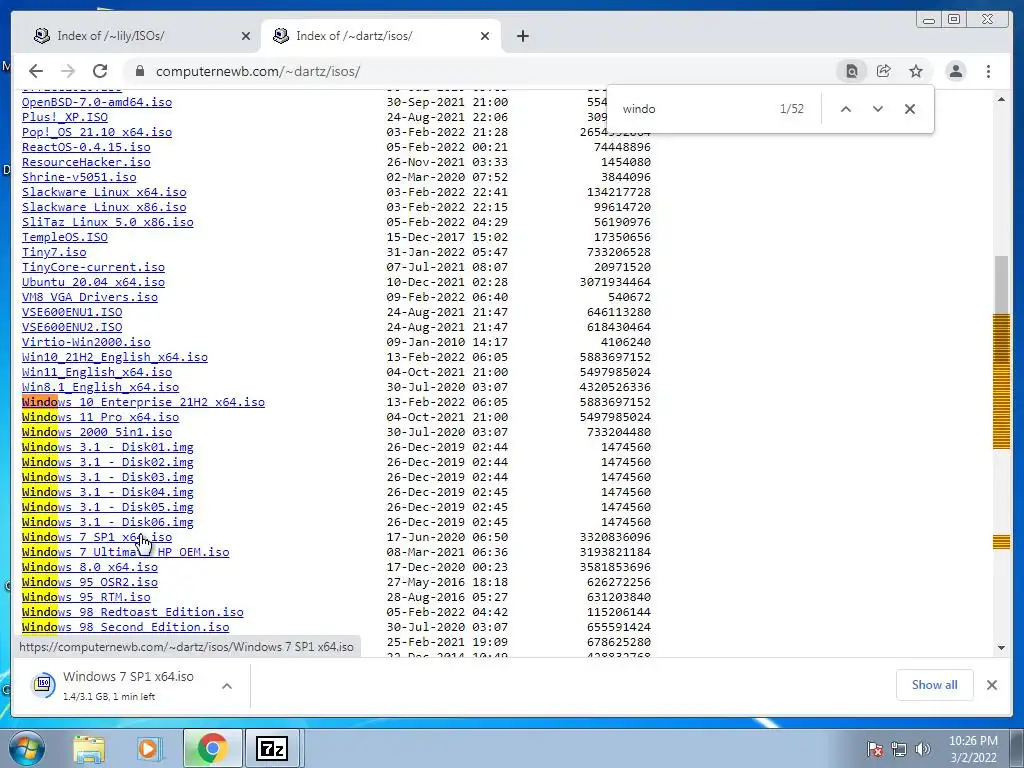Viewport: 1024px width, 768px height.
Task: Share this page via share icon
Action: click(x=884, y=71)
